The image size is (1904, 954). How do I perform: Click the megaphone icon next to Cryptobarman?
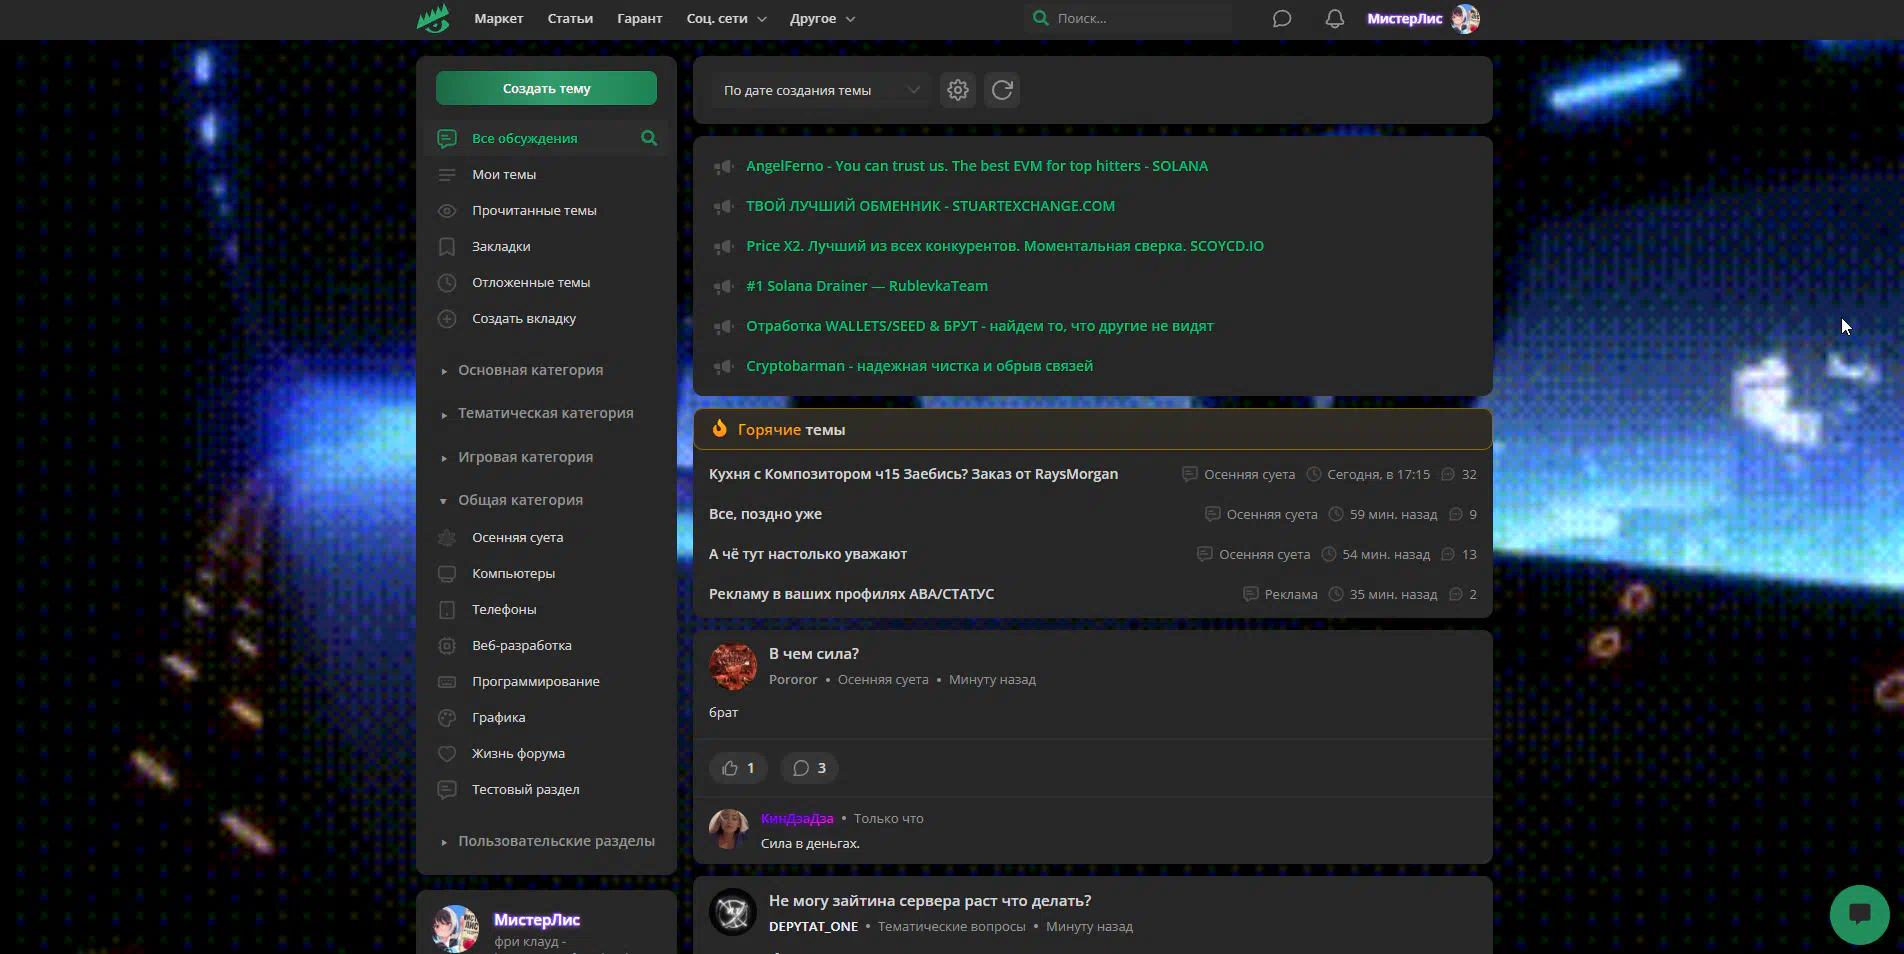(723, 367)
